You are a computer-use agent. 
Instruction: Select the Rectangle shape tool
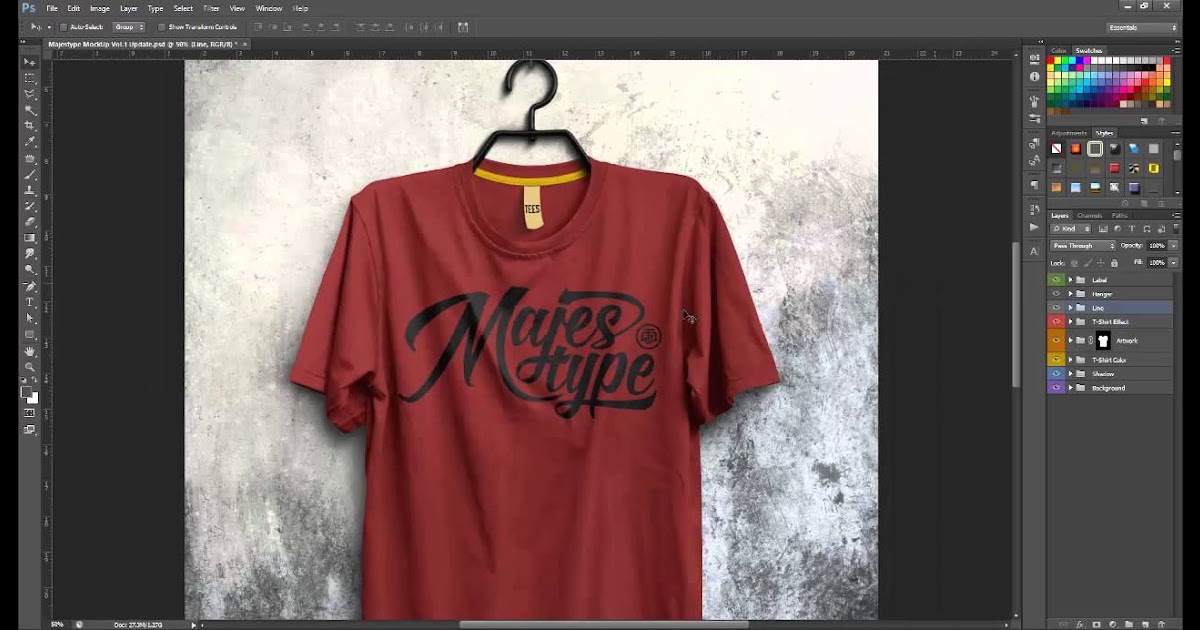30,334
